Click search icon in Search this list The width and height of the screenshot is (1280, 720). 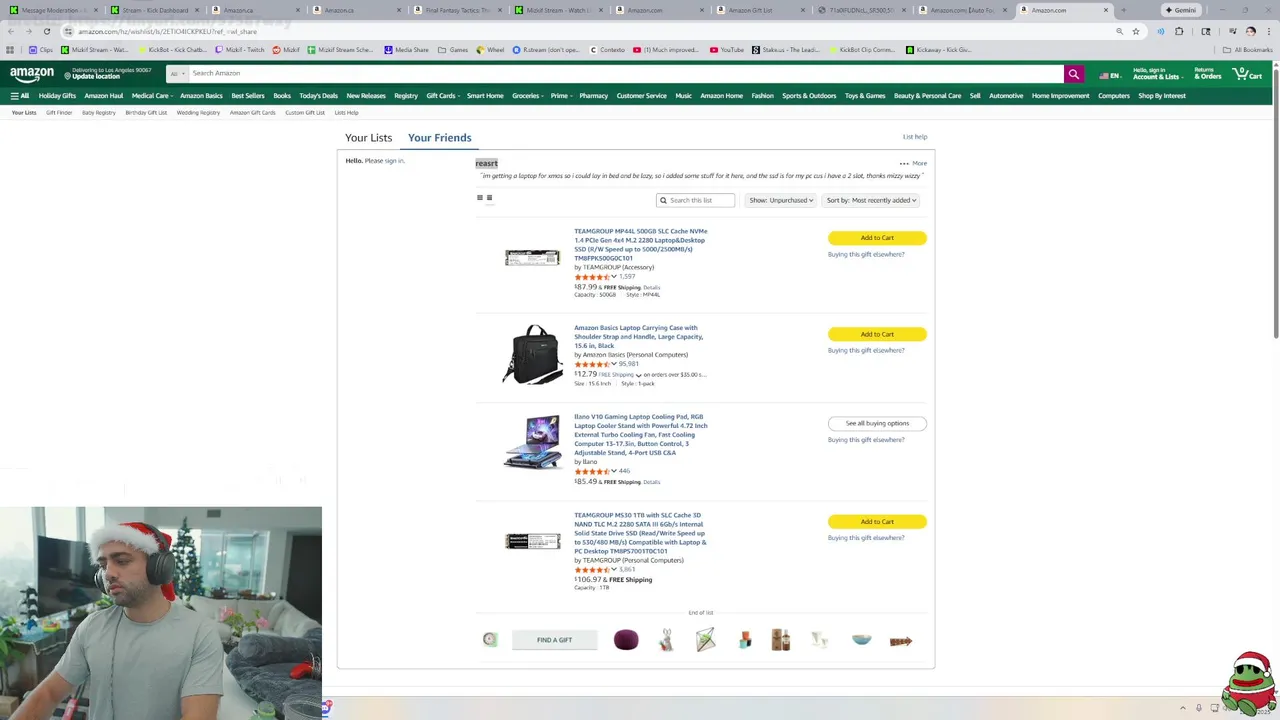[x=662, y=200]
